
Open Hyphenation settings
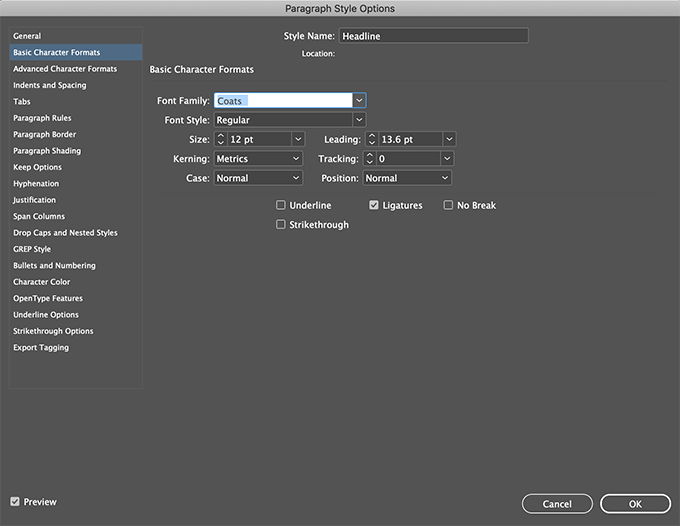pyautogui.click(x=76, y=184)
